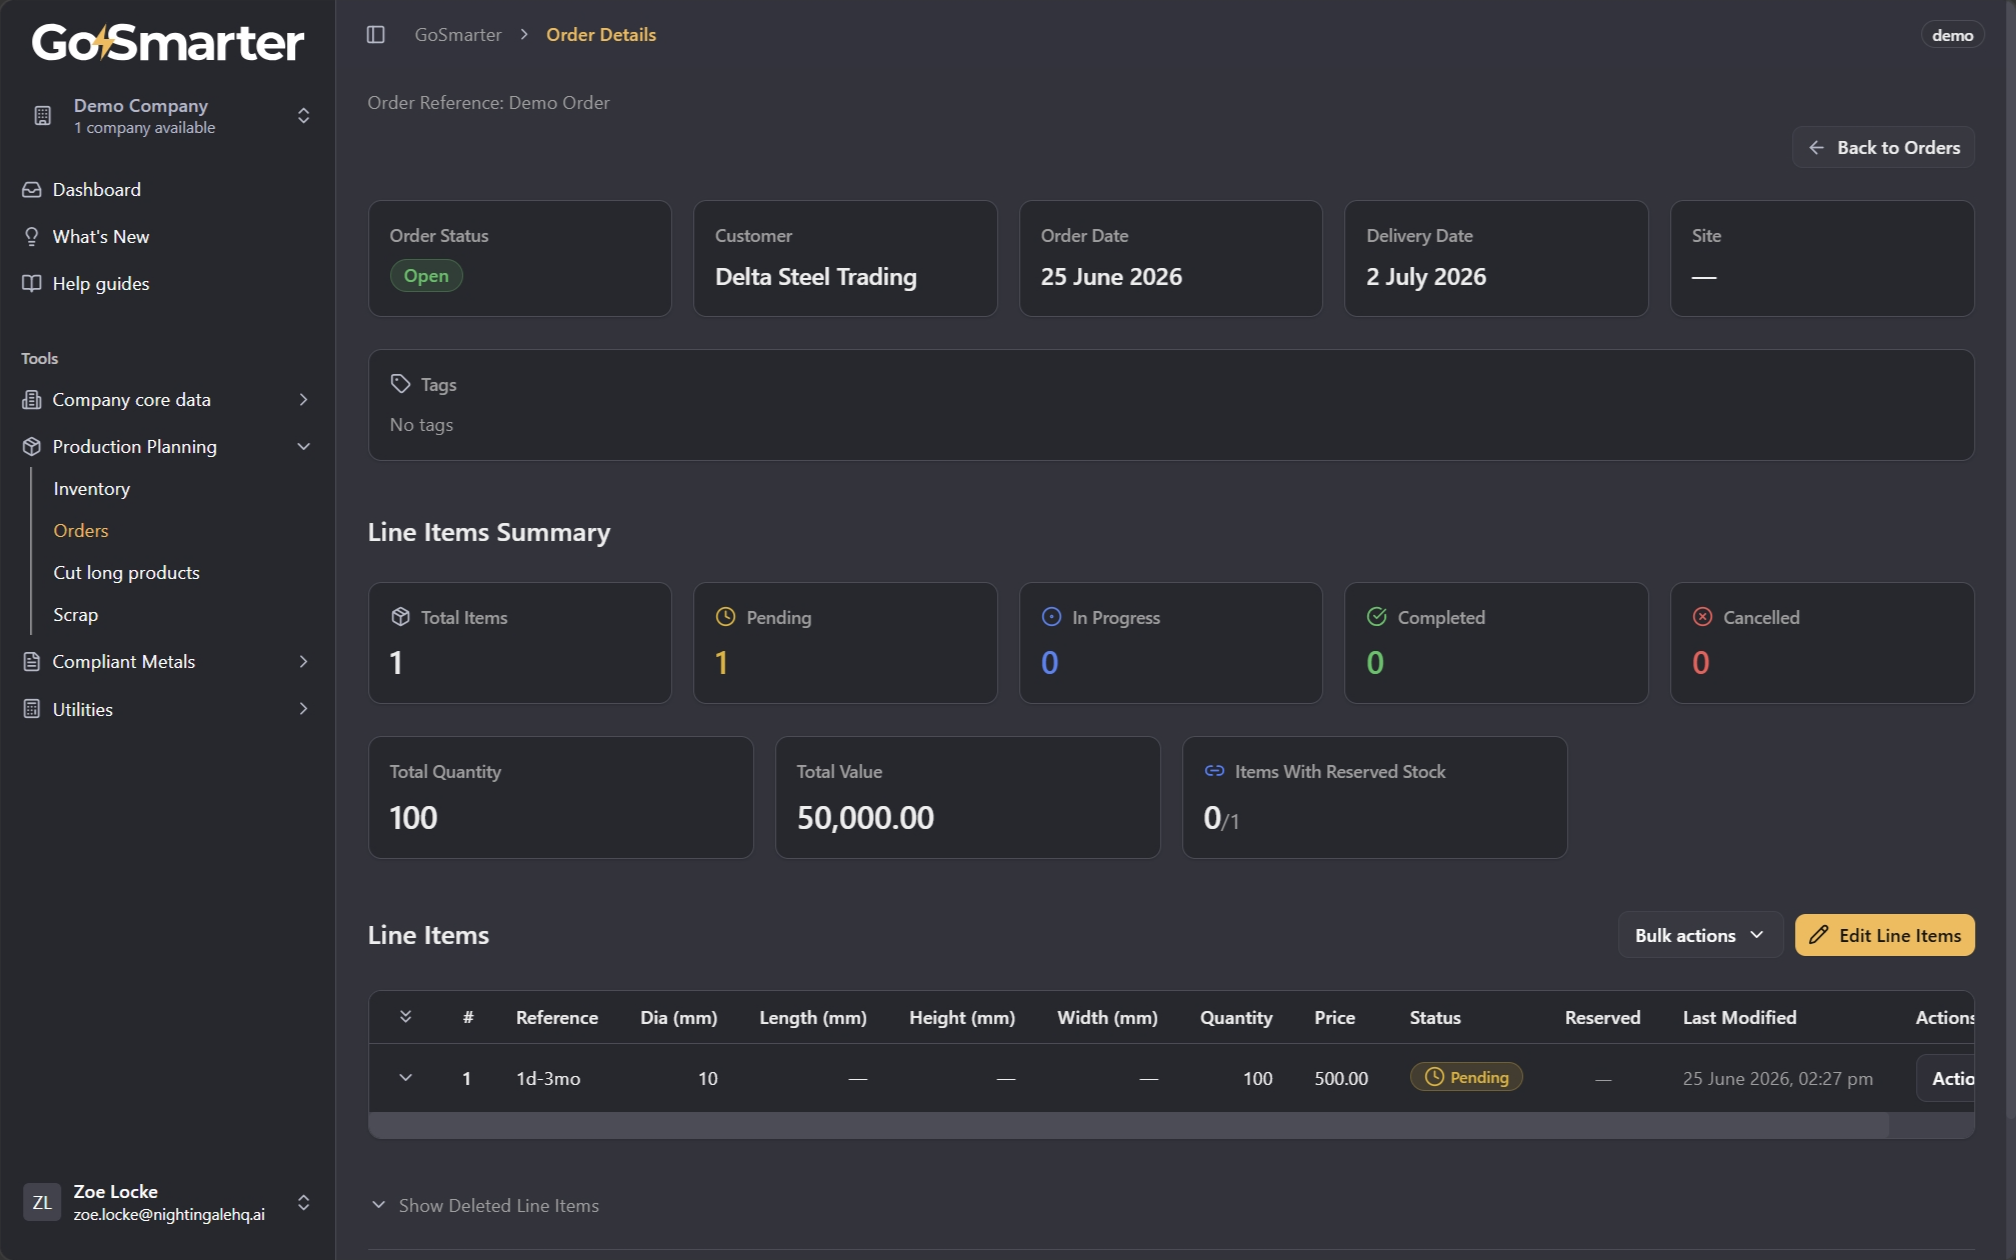Viewport: 2016px width, 1260px height.
Task: Click the Total Items package icon
Action: [x=401, y=617]
